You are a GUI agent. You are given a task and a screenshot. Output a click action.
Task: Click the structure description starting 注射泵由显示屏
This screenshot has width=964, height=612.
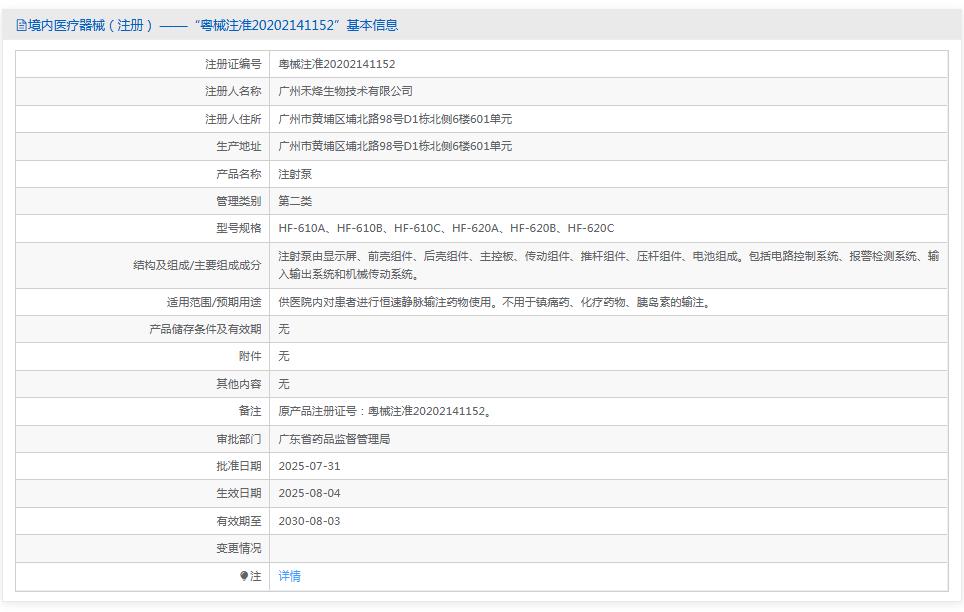click(609, 265)
